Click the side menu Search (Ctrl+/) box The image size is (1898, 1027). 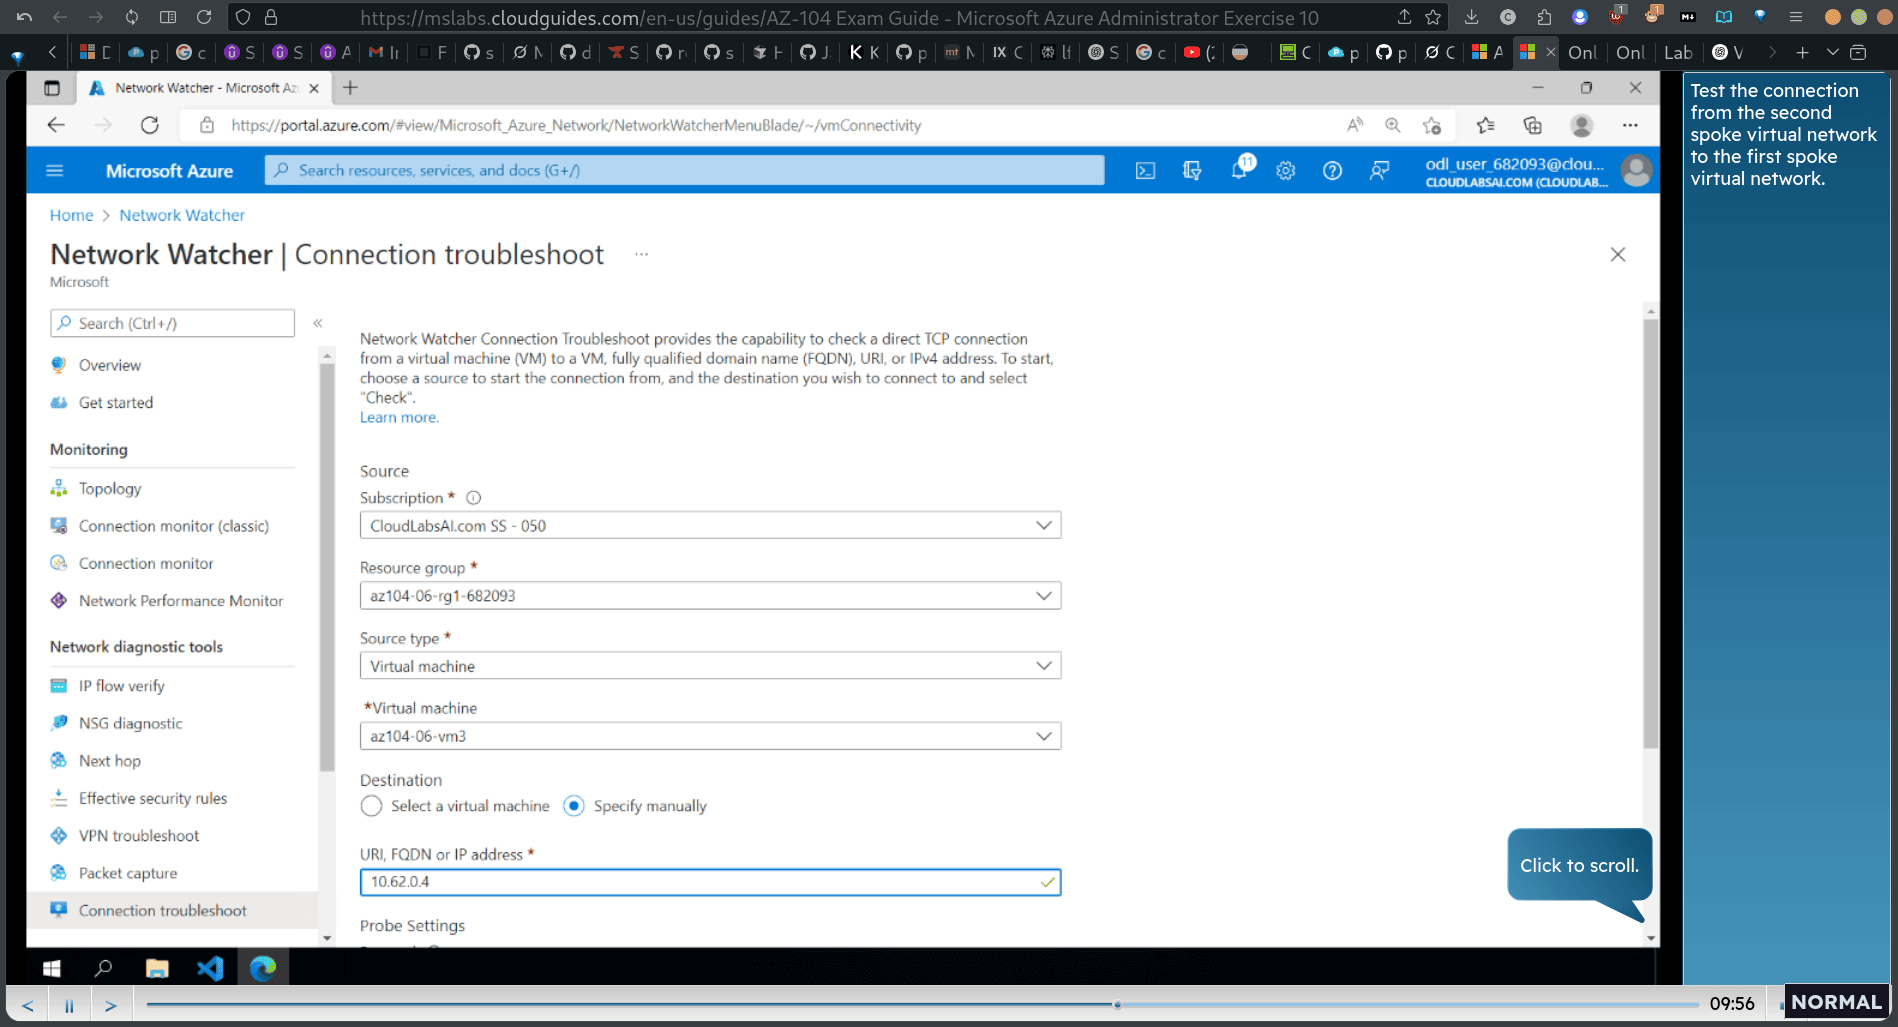172,323
